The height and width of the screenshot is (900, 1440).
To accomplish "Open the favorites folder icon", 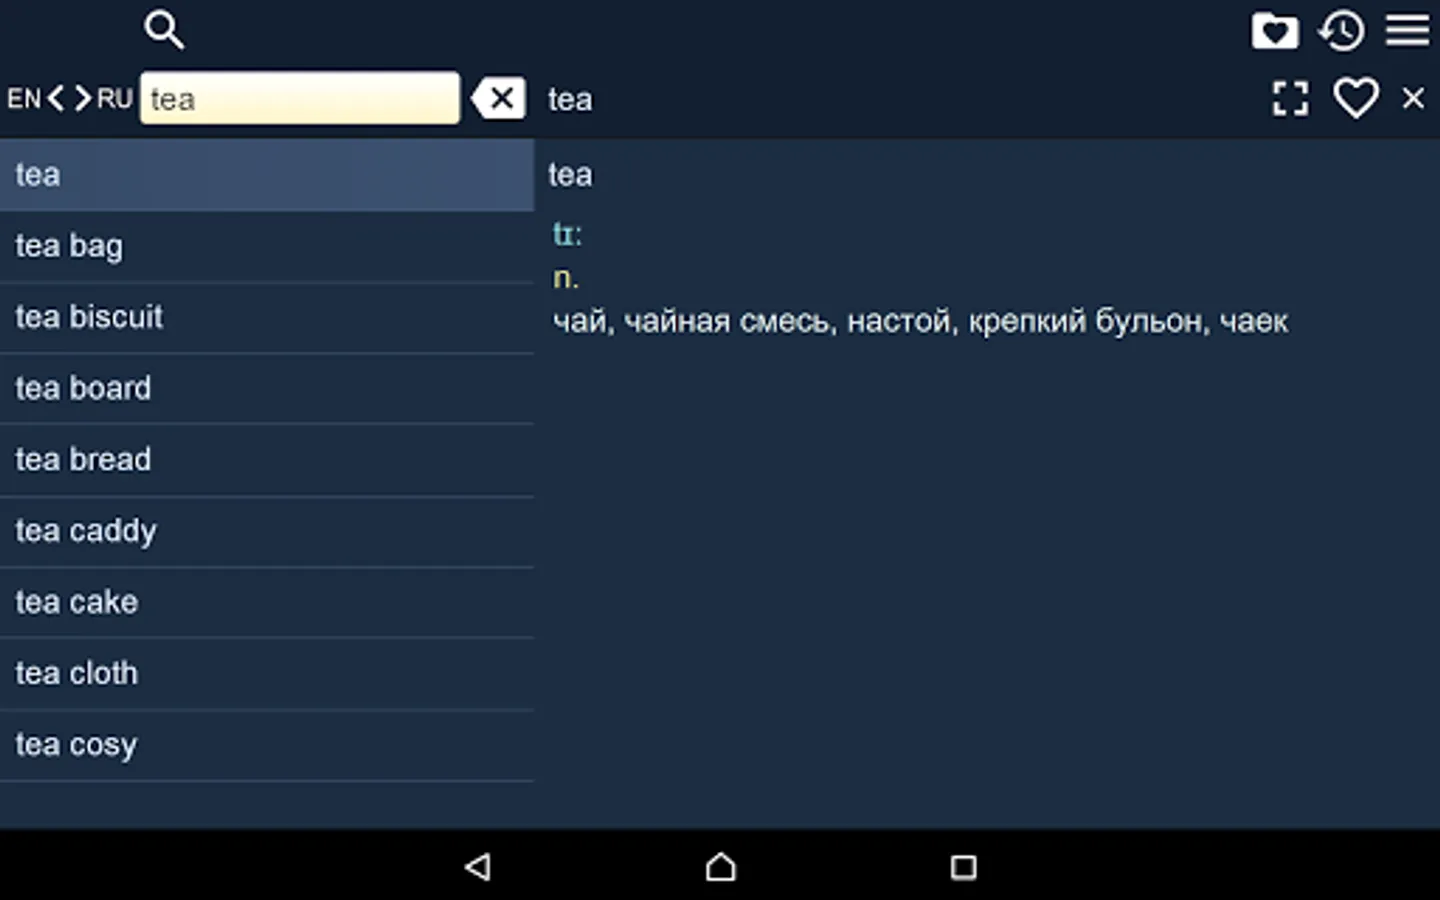I will coord(1275,31).
